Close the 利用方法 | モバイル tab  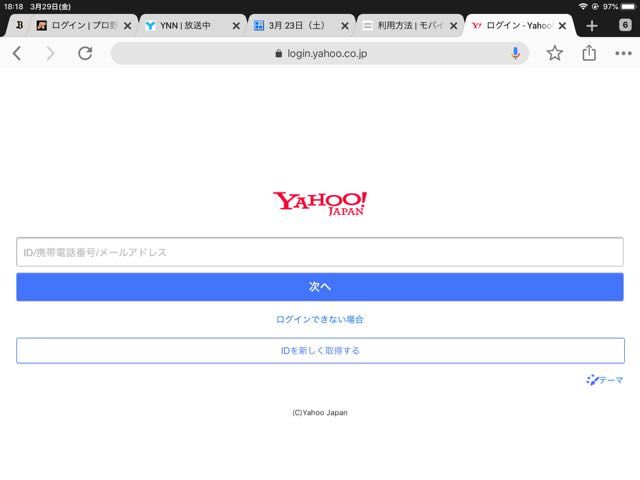pyautogui.click(x=453, y=26)
